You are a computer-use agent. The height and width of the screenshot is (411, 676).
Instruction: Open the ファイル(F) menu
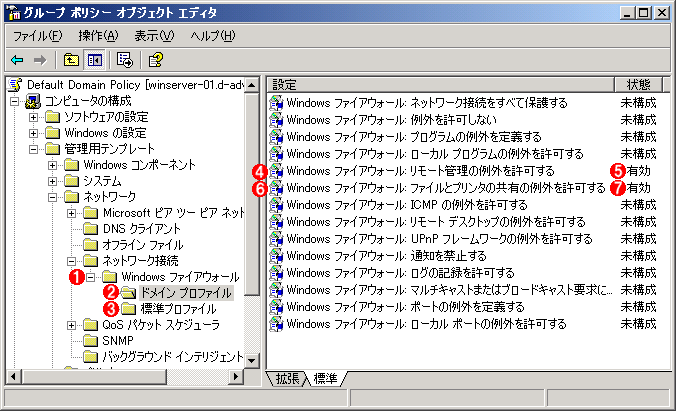point(38,36)
